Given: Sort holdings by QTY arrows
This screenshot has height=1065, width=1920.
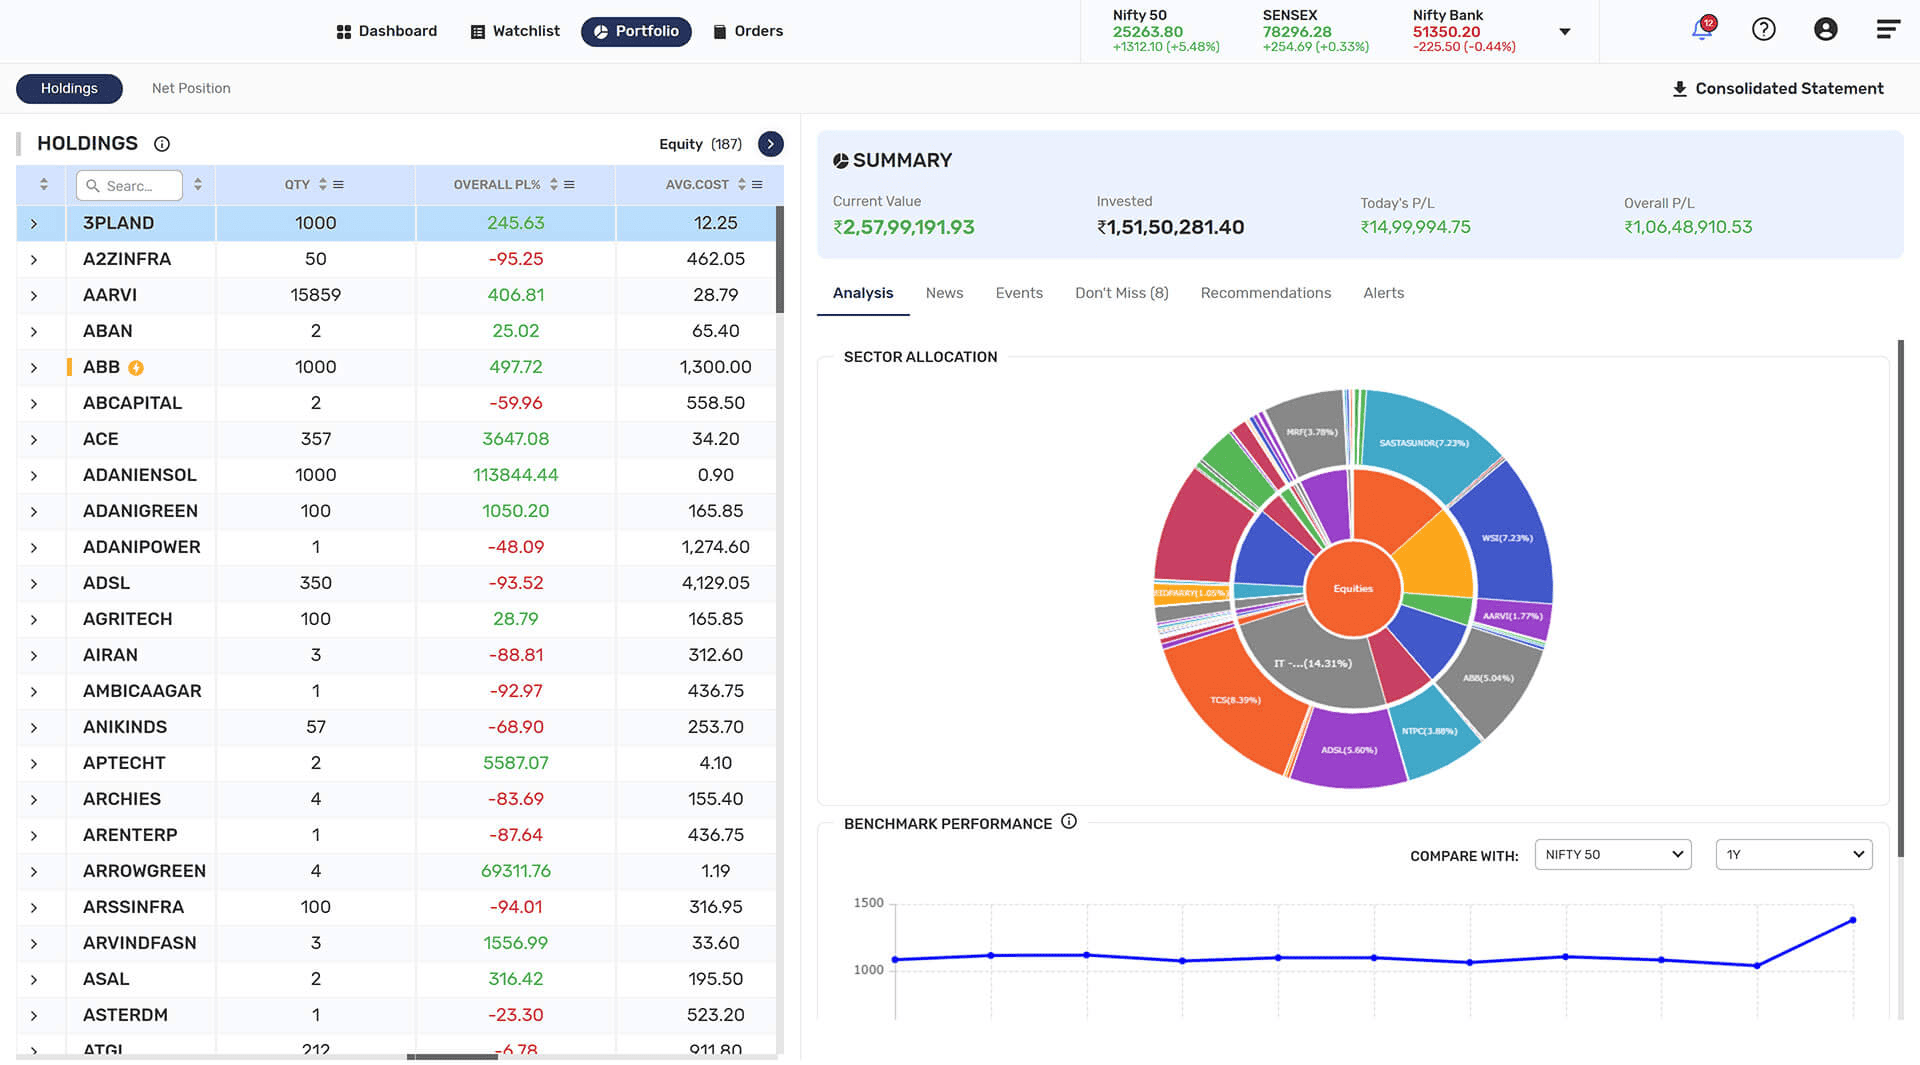Looking at the screenshot, I should tap(323, 185).
